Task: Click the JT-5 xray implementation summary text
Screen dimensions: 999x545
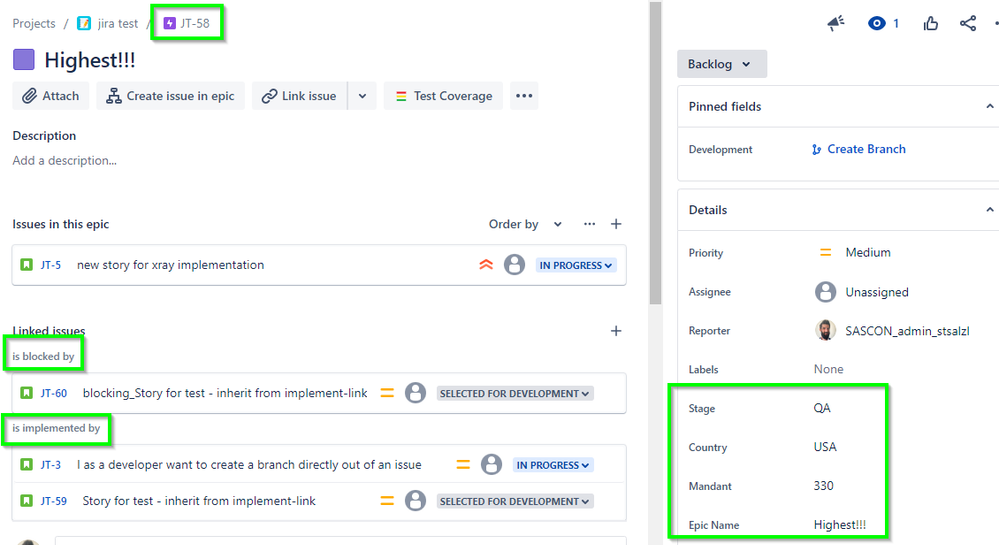Action: click(170, 265)
